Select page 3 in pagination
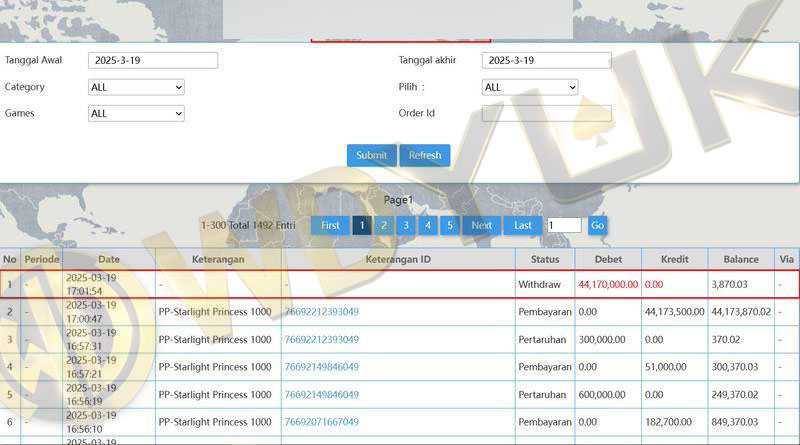The width and height of the screenshot is (800, 445). coord(406,226)
